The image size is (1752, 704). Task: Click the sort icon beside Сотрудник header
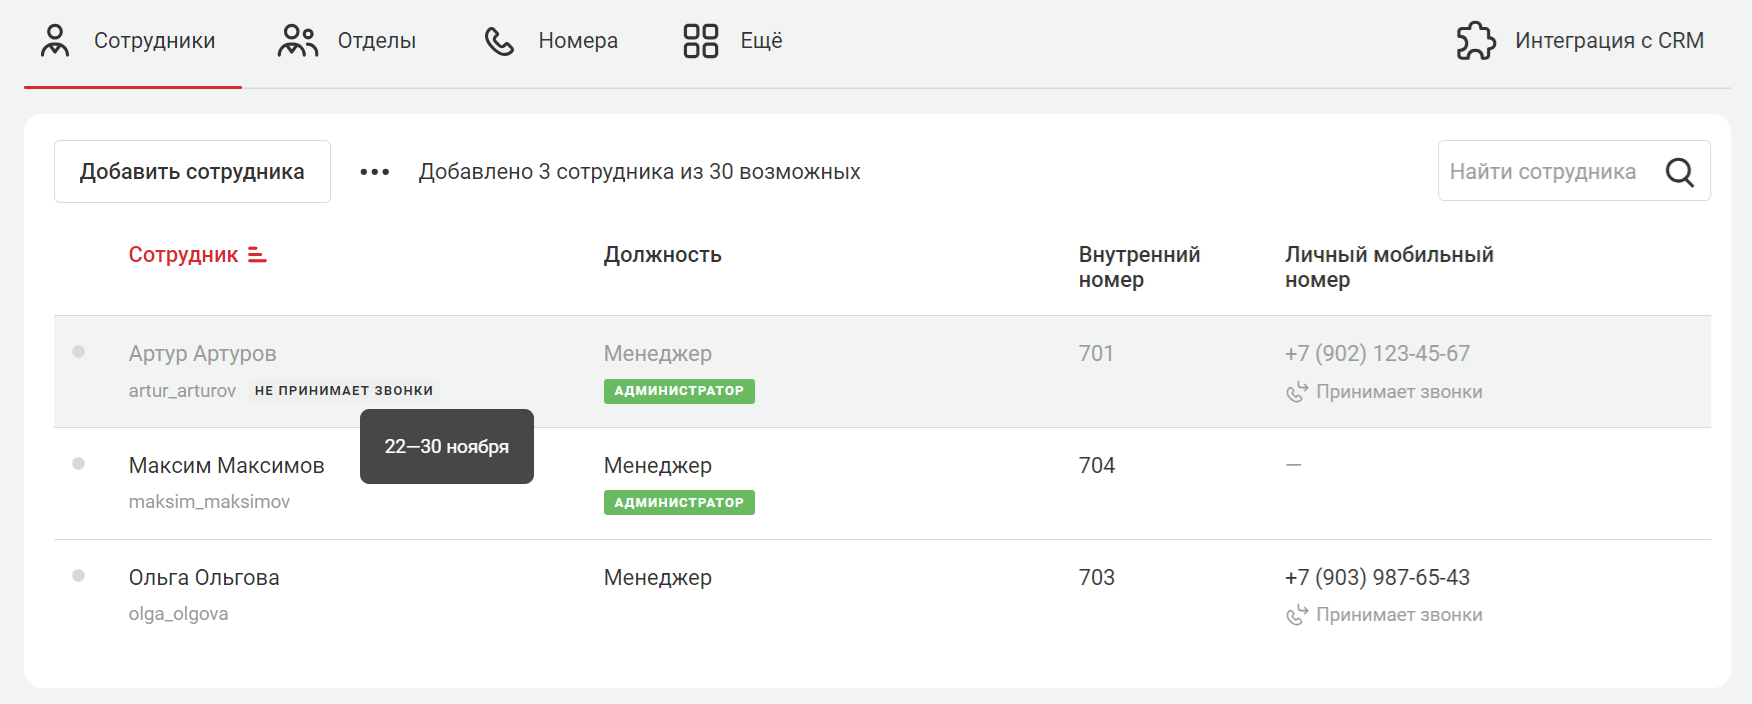(x=257, y=255)
